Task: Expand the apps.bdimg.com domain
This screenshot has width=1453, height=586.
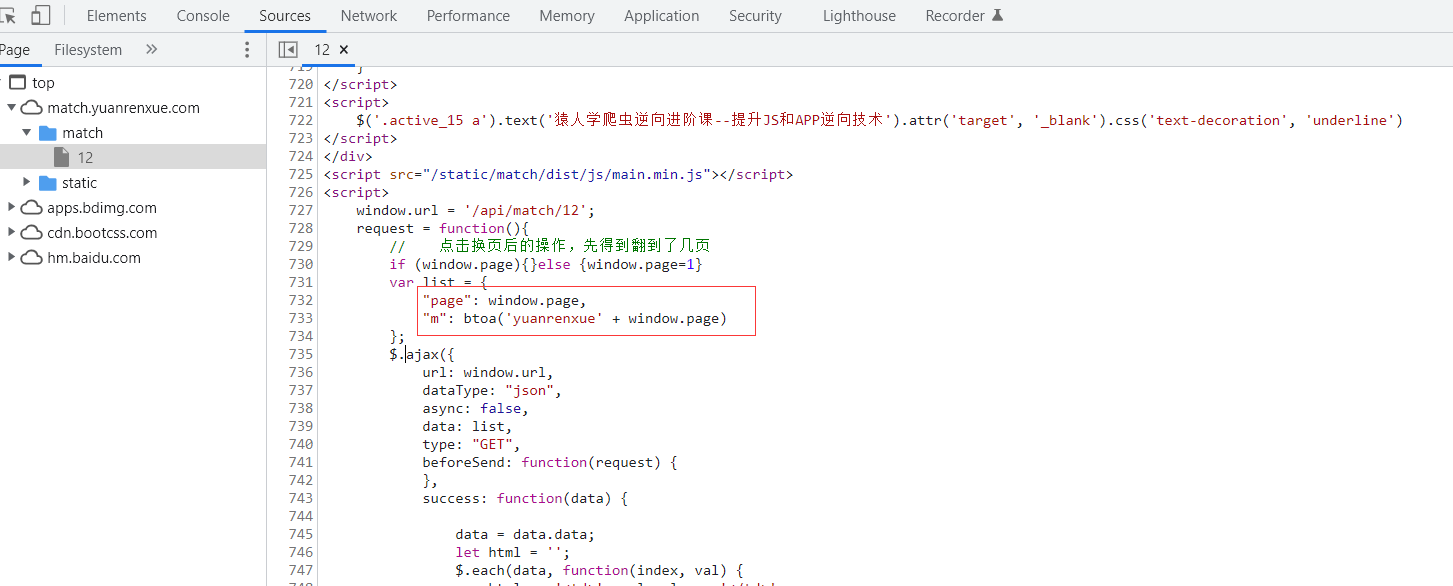Action: (12, 208)
